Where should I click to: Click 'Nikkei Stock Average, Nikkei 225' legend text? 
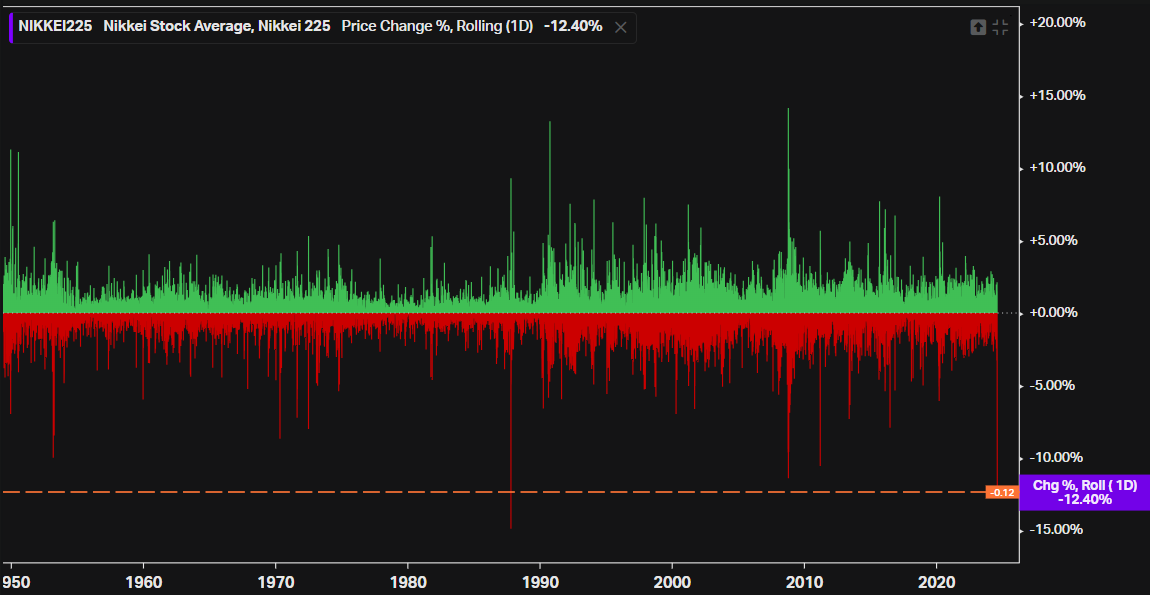pos(216,26)
